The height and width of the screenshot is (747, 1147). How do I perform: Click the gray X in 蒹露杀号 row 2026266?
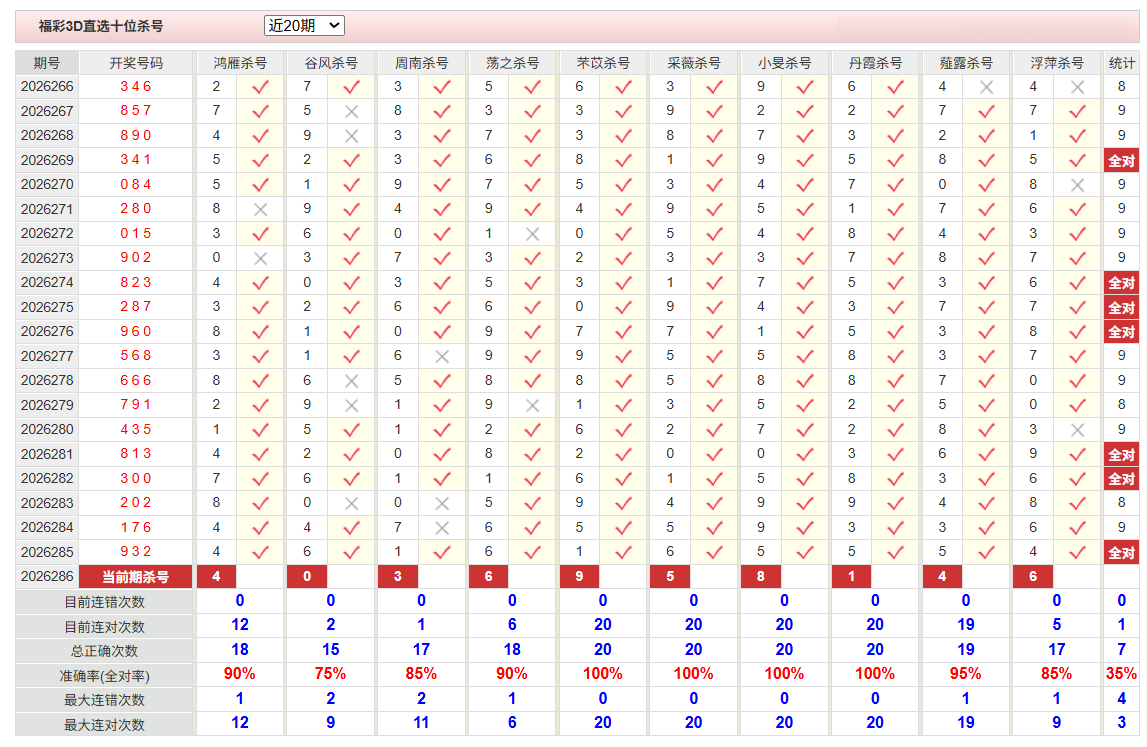click(986, 87)
